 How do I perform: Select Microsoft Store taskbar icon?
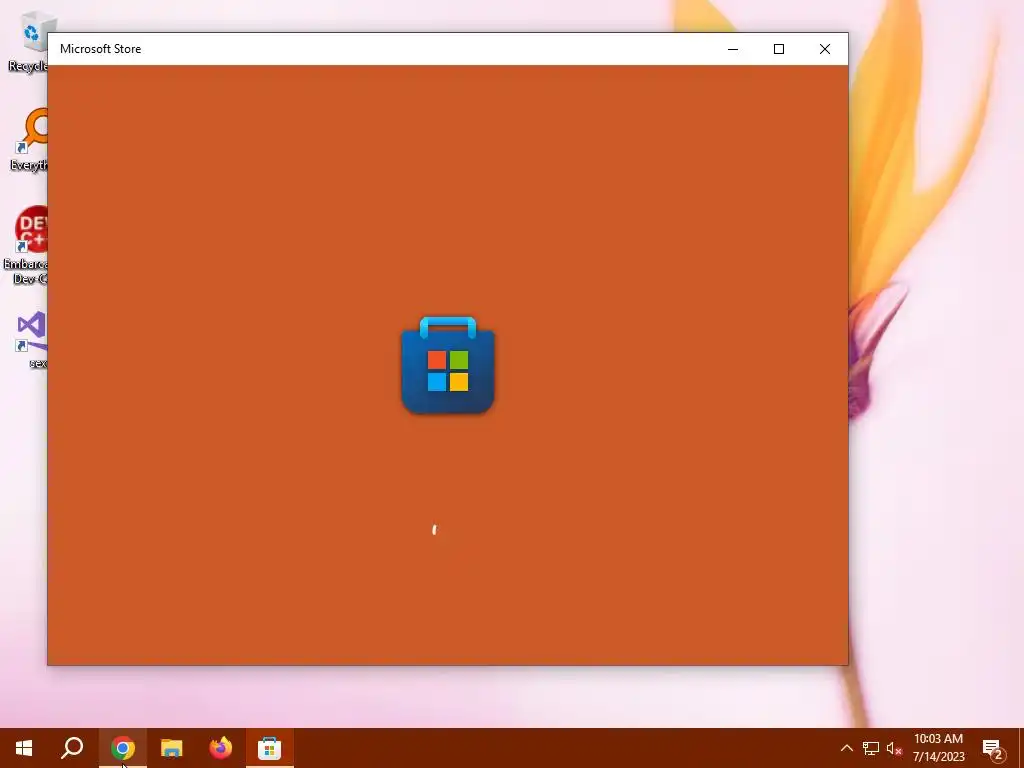click(x=270, y=748)
